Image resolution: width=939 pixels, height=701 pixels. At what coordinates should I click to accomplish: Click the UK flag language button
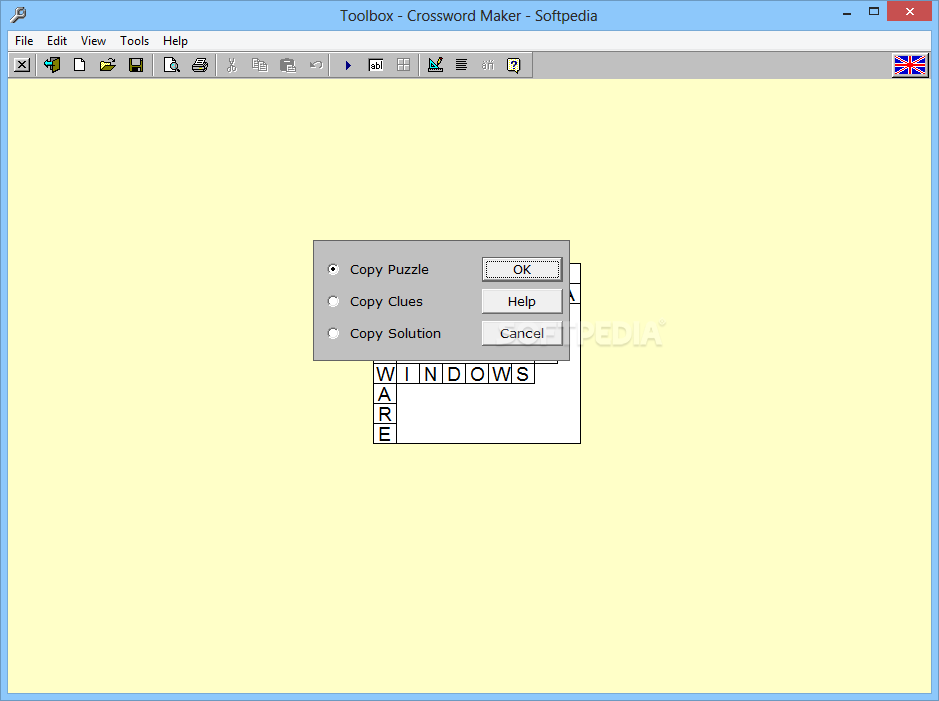coord(910,65)
